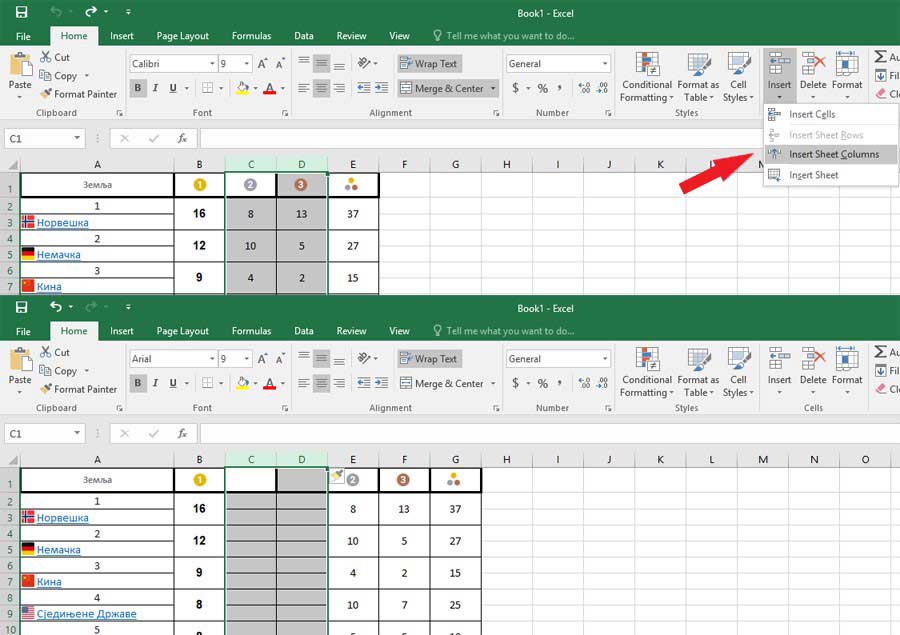Toggle Underline in the bottom Excel window
Viewport: 900px width, 635px height.
[173, 383]
